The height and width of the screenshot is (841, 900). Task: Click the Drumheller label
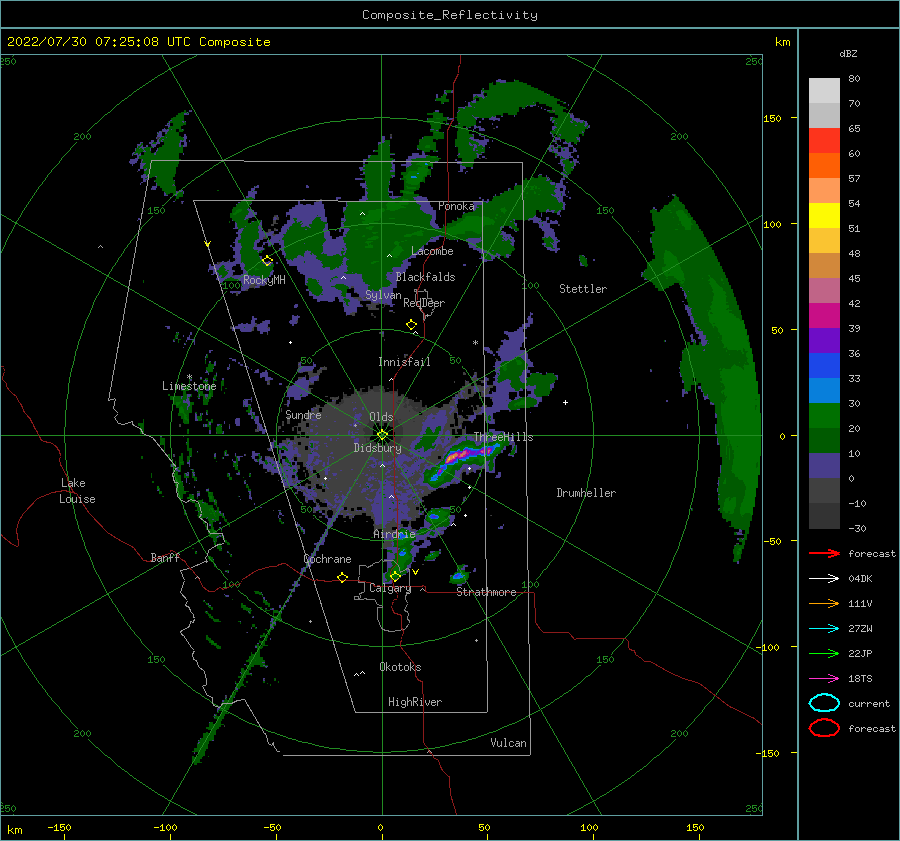(586, 493)
